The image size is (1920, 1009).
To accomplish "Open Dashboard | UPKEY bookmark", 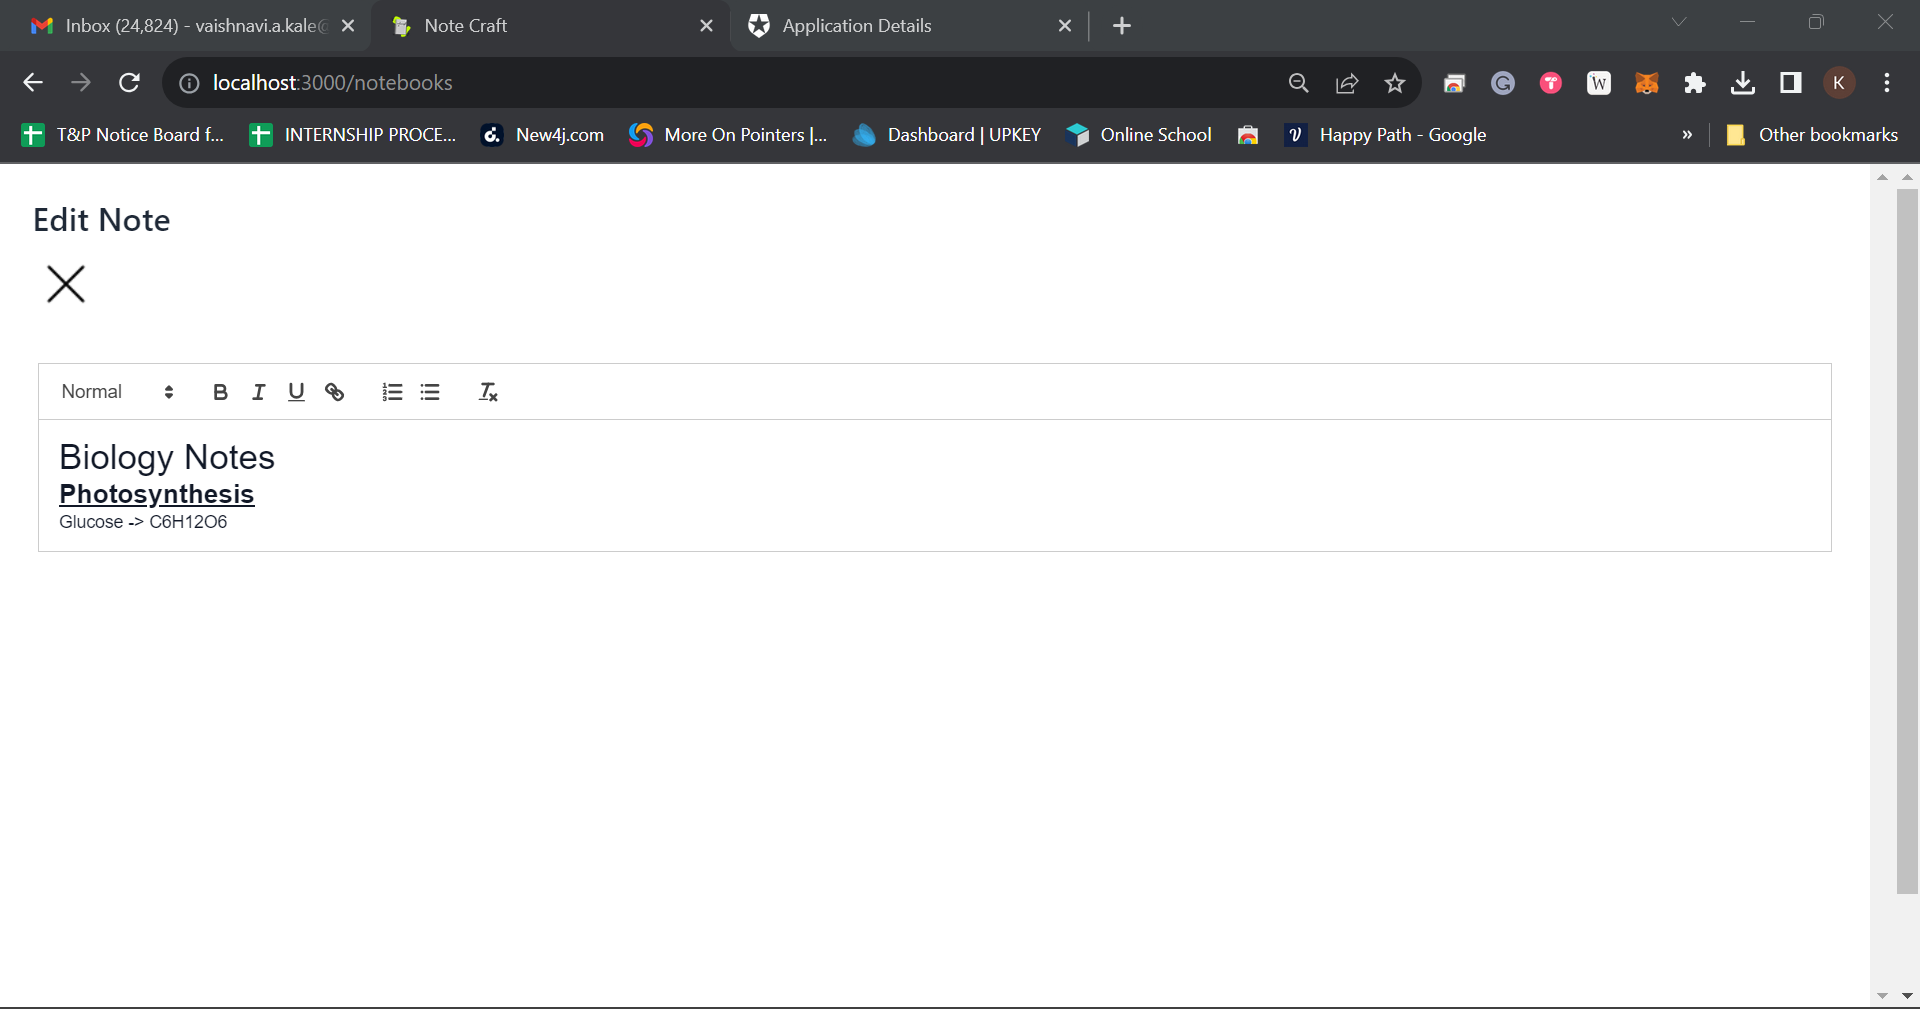I will click(x=947, y=135).
